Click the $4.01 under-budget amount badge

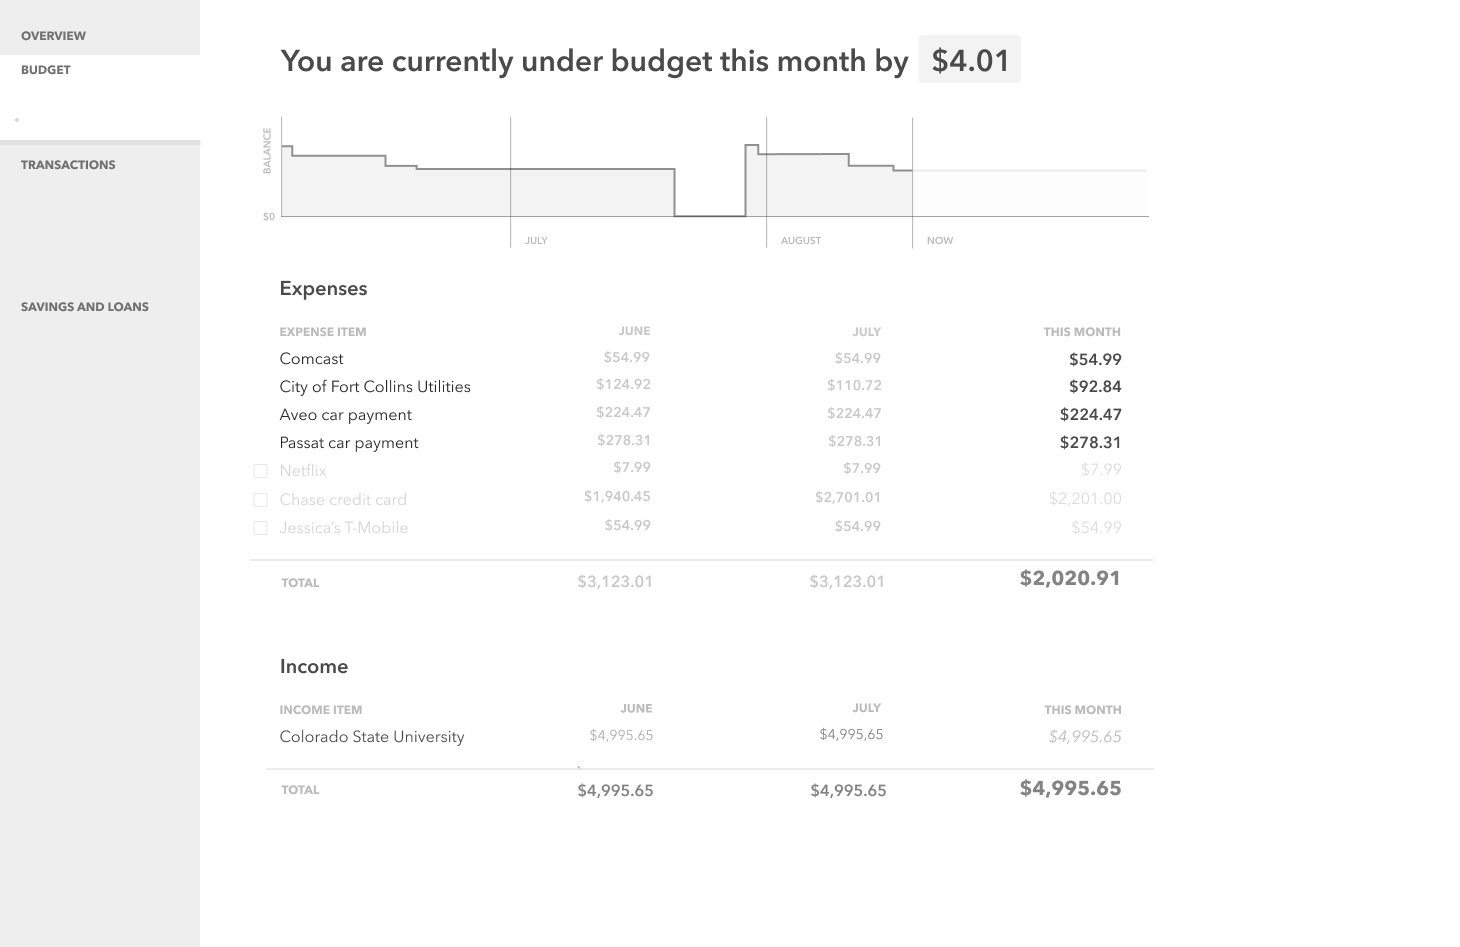pos(969,60)
